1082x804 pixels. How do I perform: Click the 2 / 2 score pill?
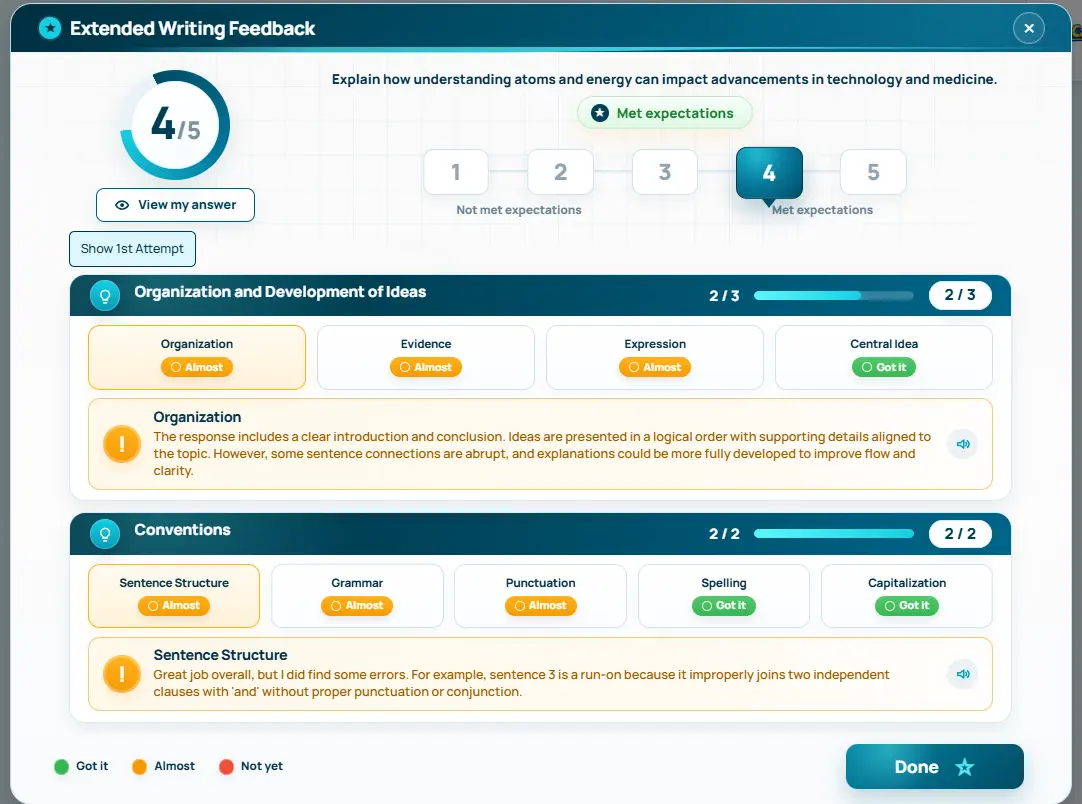960,533
